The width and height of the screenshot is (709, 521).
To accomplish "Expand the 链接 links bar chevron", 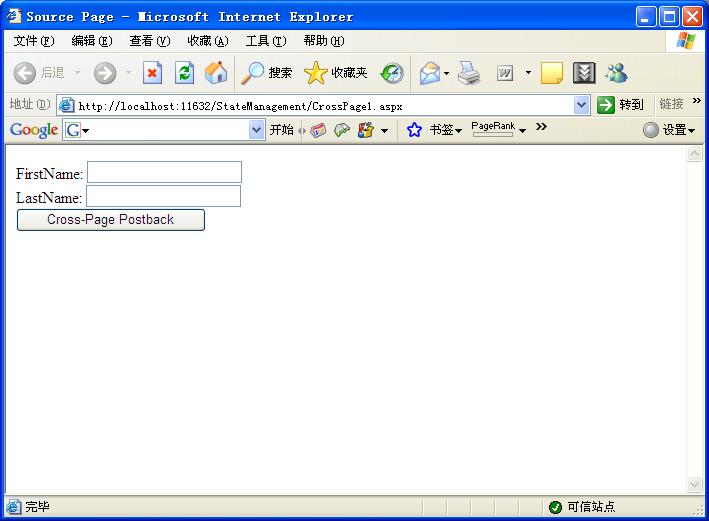I will point(696,100).
